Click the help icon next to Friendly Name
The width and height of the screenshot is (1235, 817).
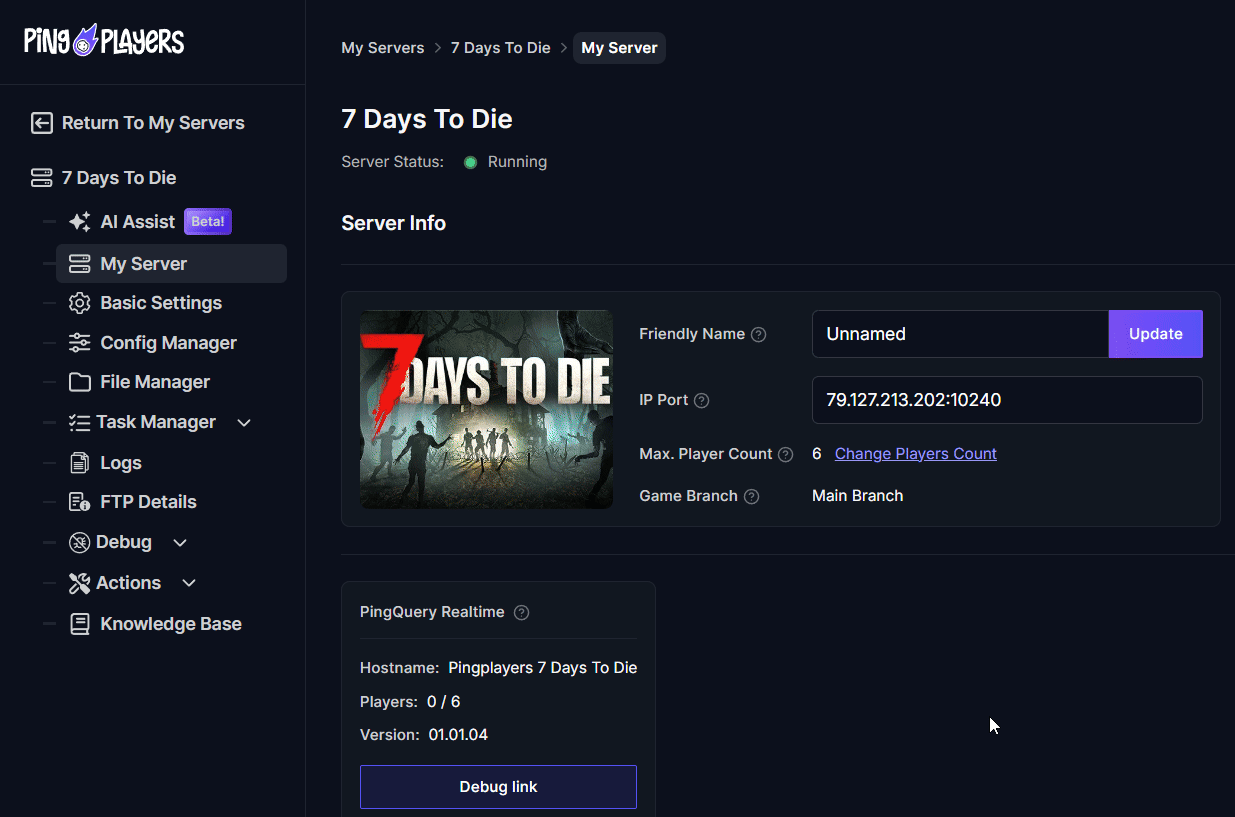759,335
